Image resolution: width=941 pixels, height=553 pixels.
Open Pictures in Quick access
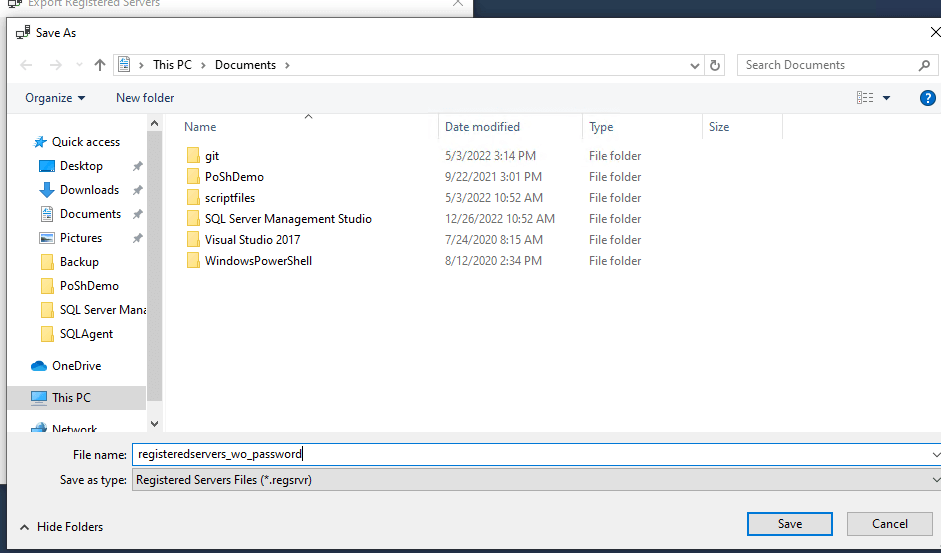[81, 238]
